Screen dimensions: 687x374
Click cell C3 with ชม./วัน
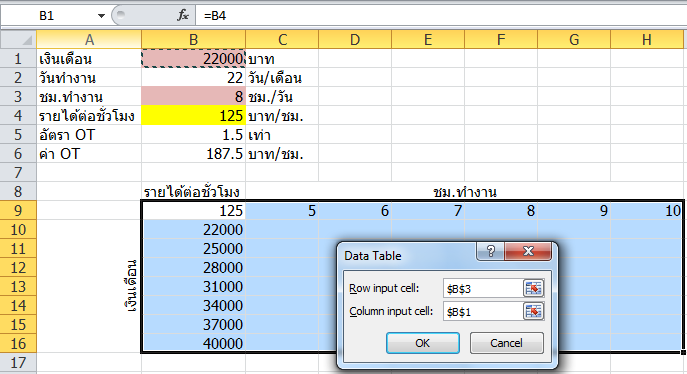point(282,96)
